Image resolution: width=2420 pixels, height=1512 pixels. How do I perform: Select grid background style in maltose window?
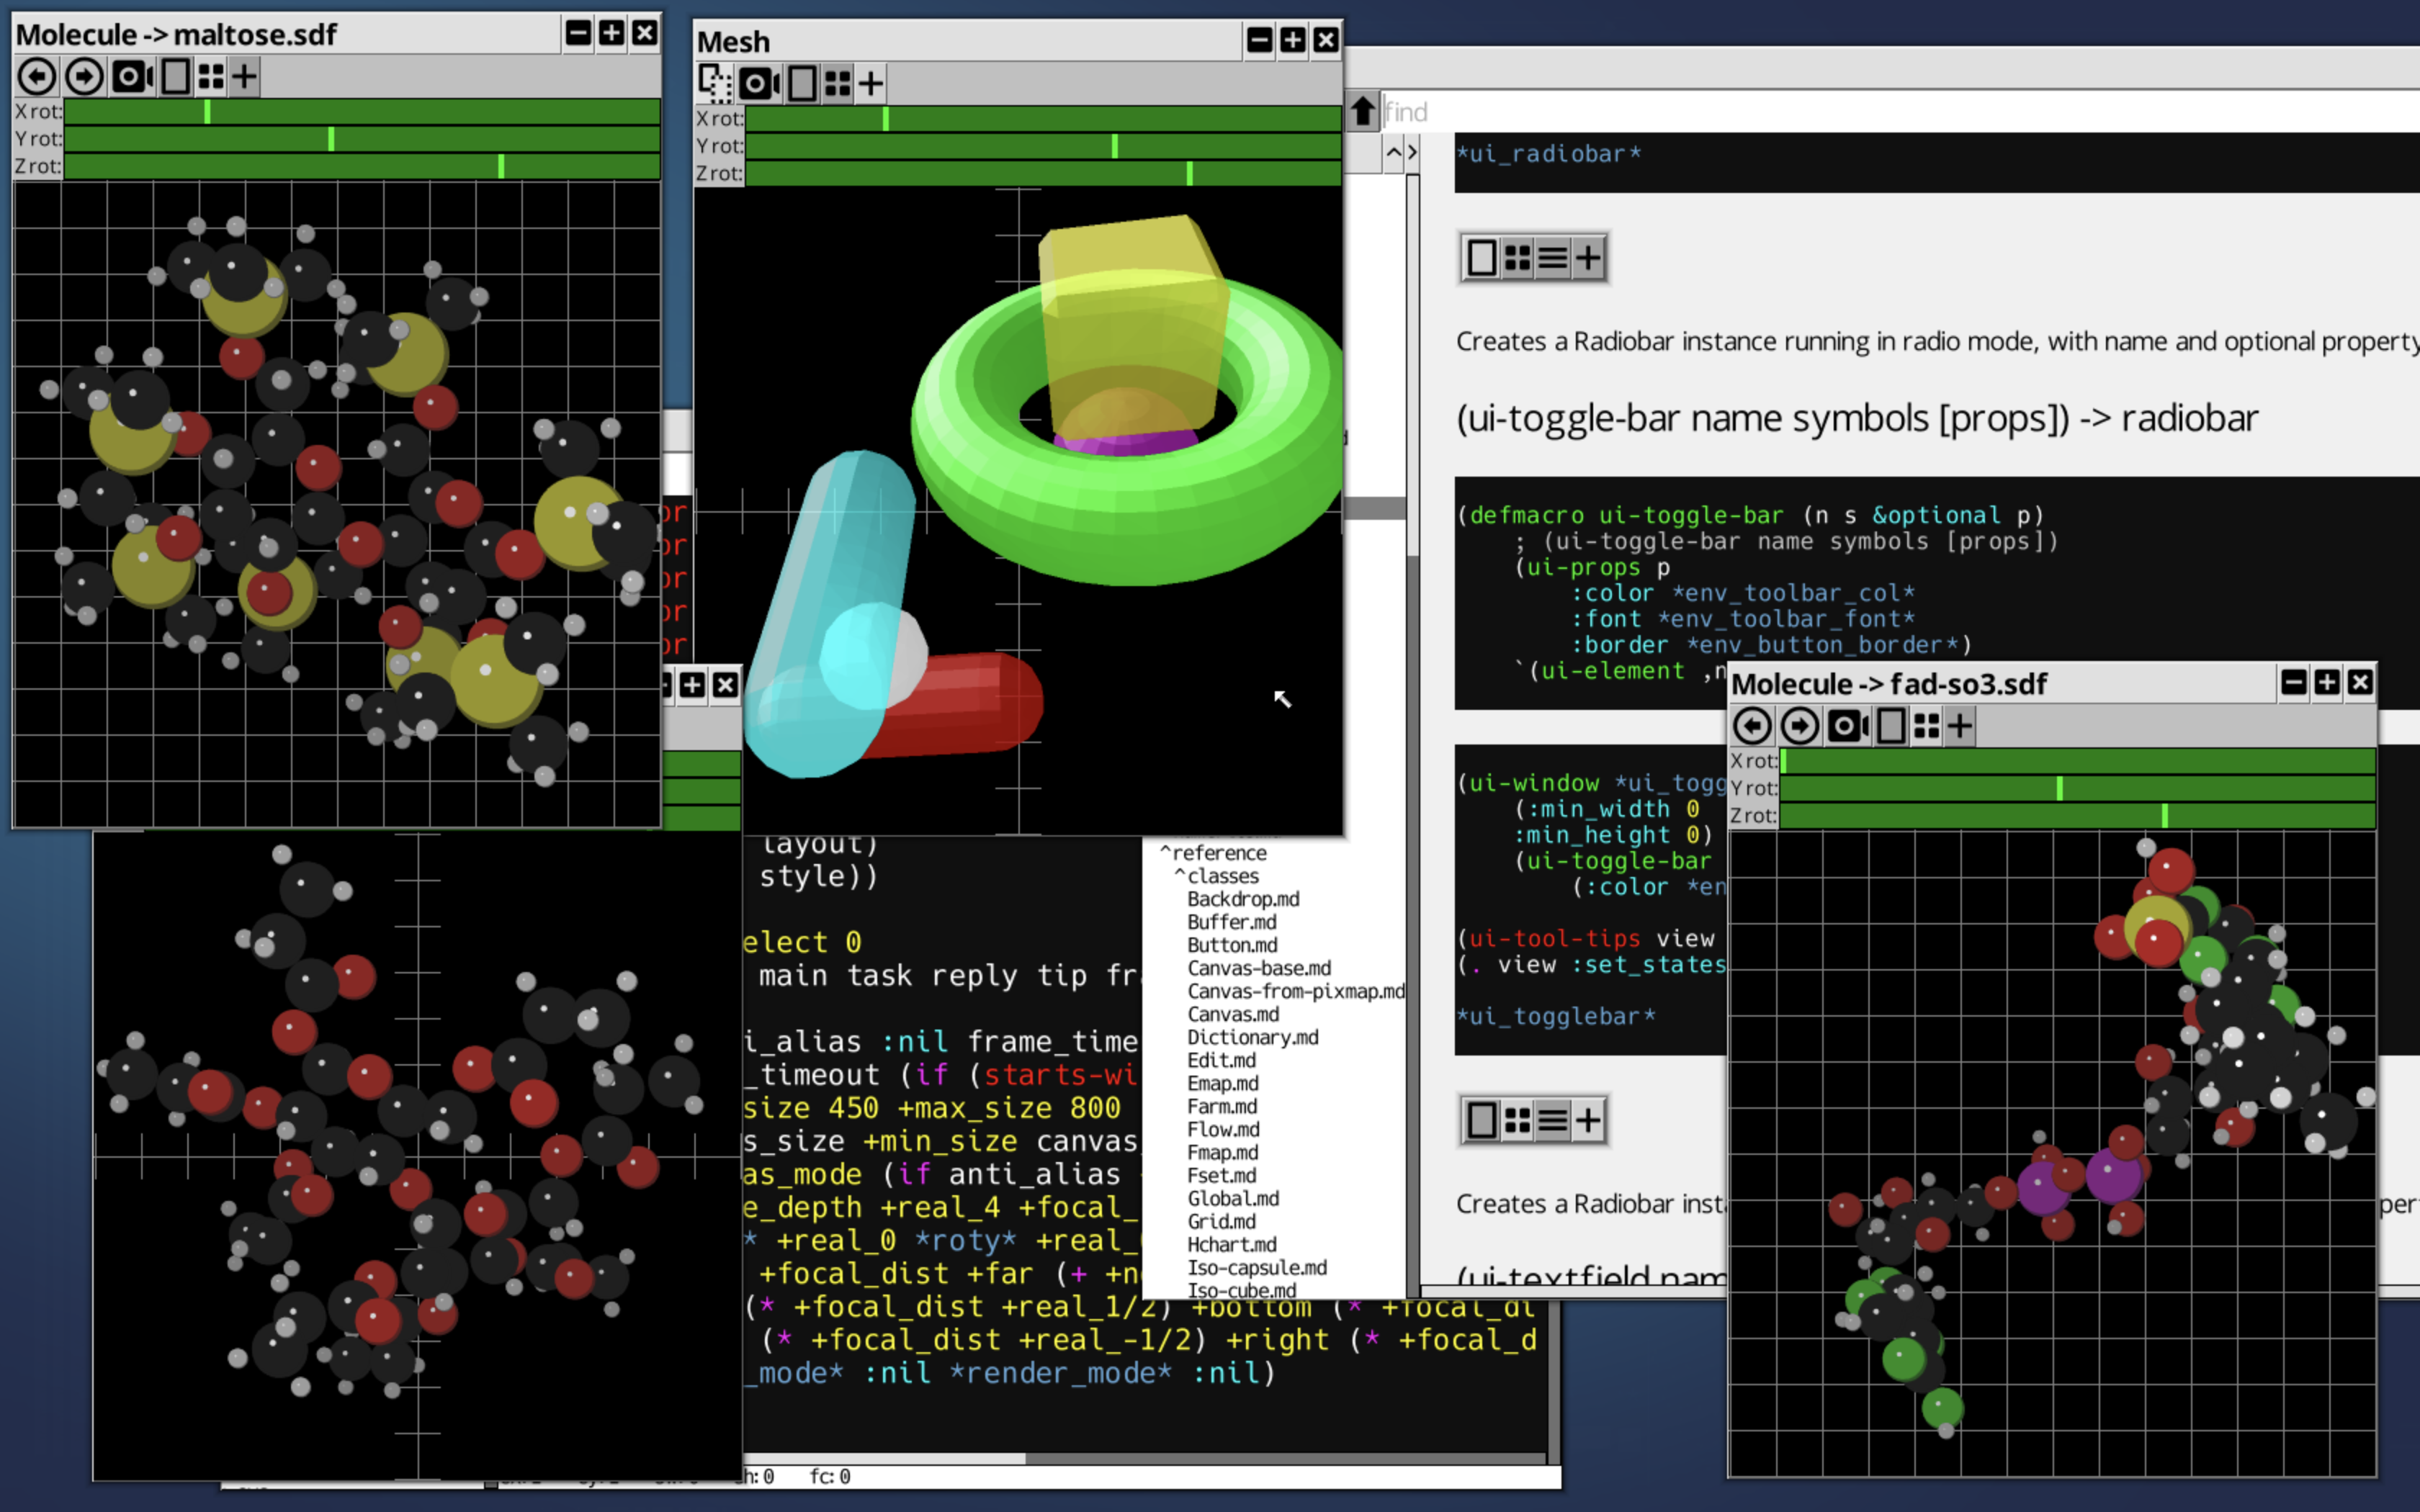pos(211,77)
